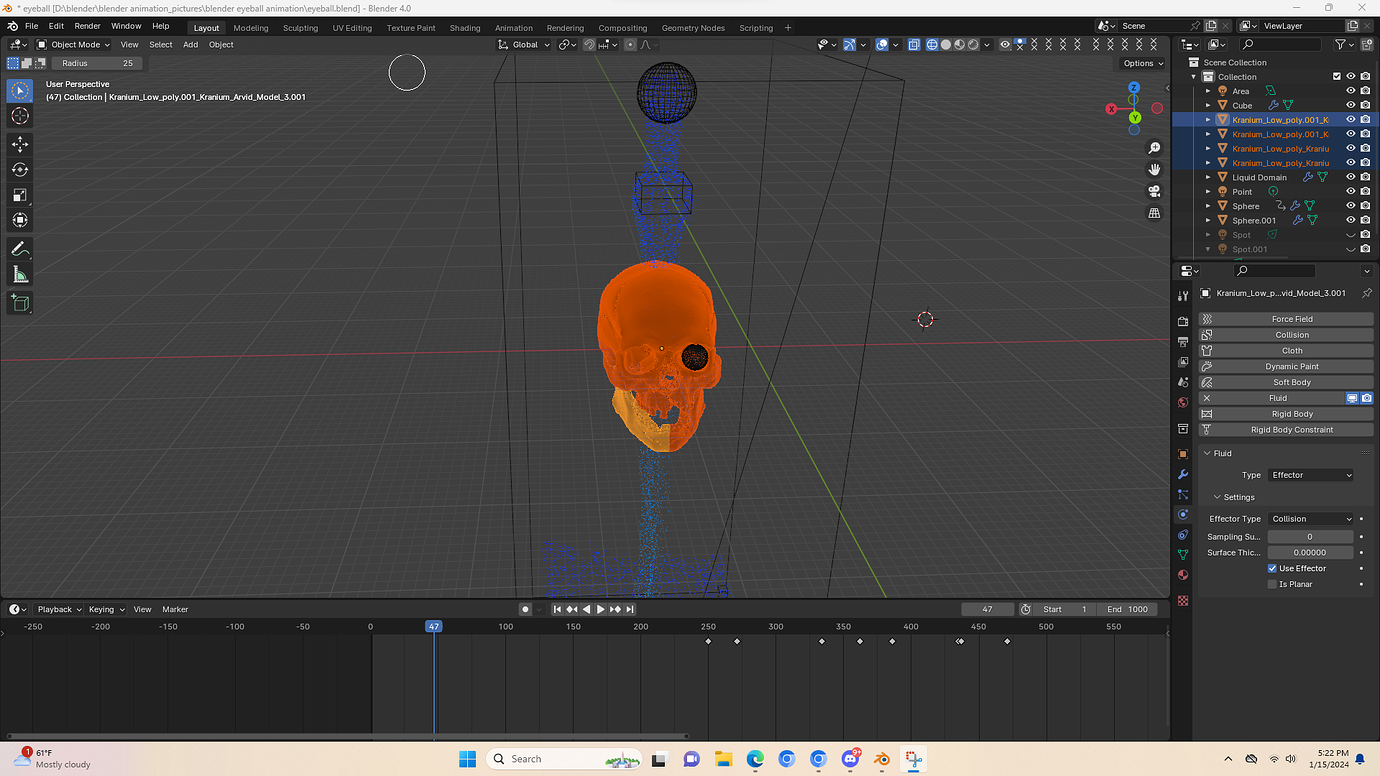The height and width of the screenshot is (776, 1380).
Task: Open the Physics properties tab icon
Action: tap(1183, 514)
